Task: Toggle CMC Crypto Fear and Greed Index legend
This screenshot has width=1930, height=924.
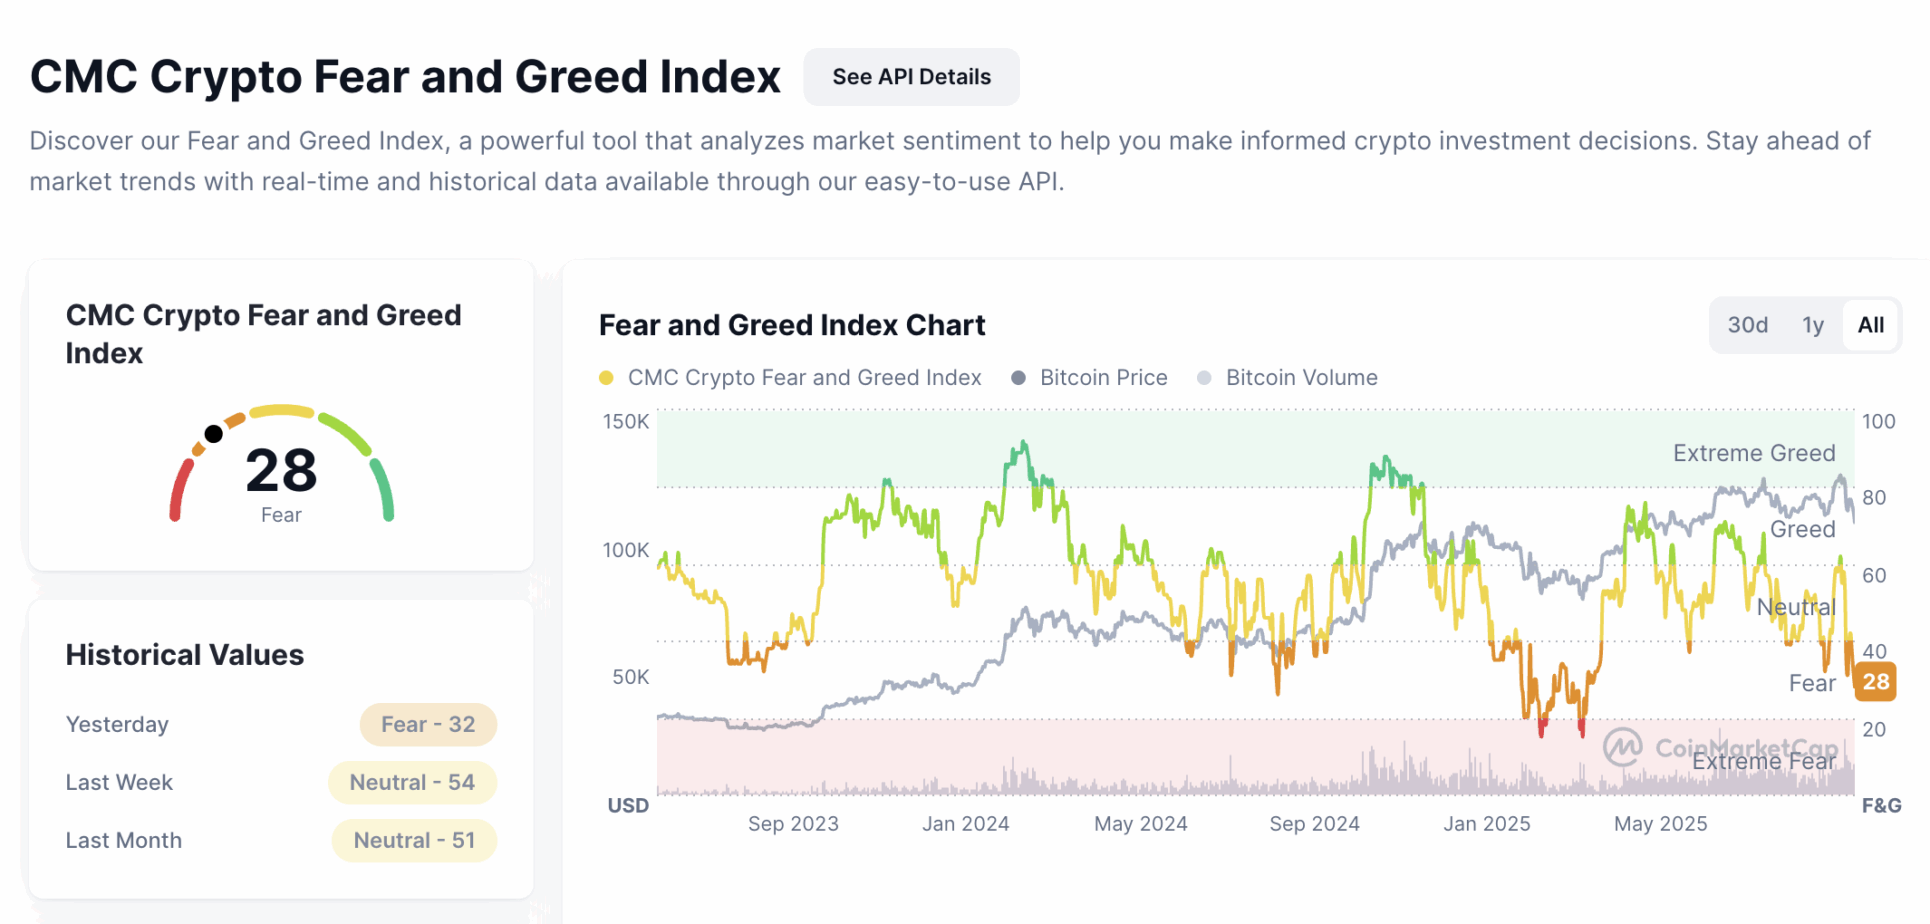Action: (x=804, y=378)
